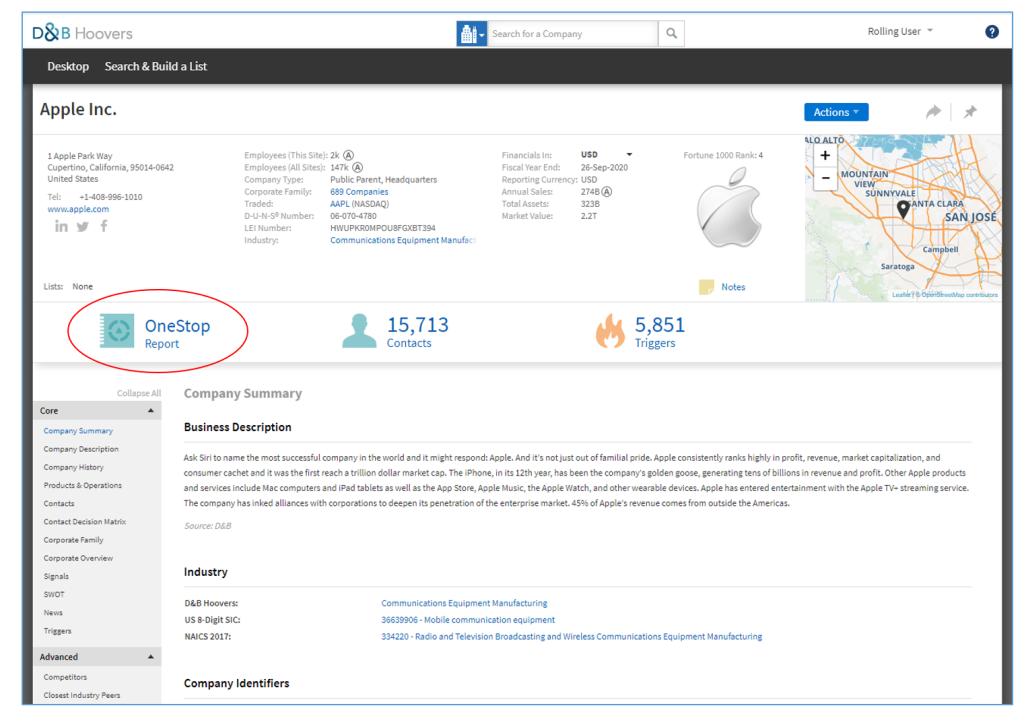Open Search & Build a List menu

coord(155,67)
